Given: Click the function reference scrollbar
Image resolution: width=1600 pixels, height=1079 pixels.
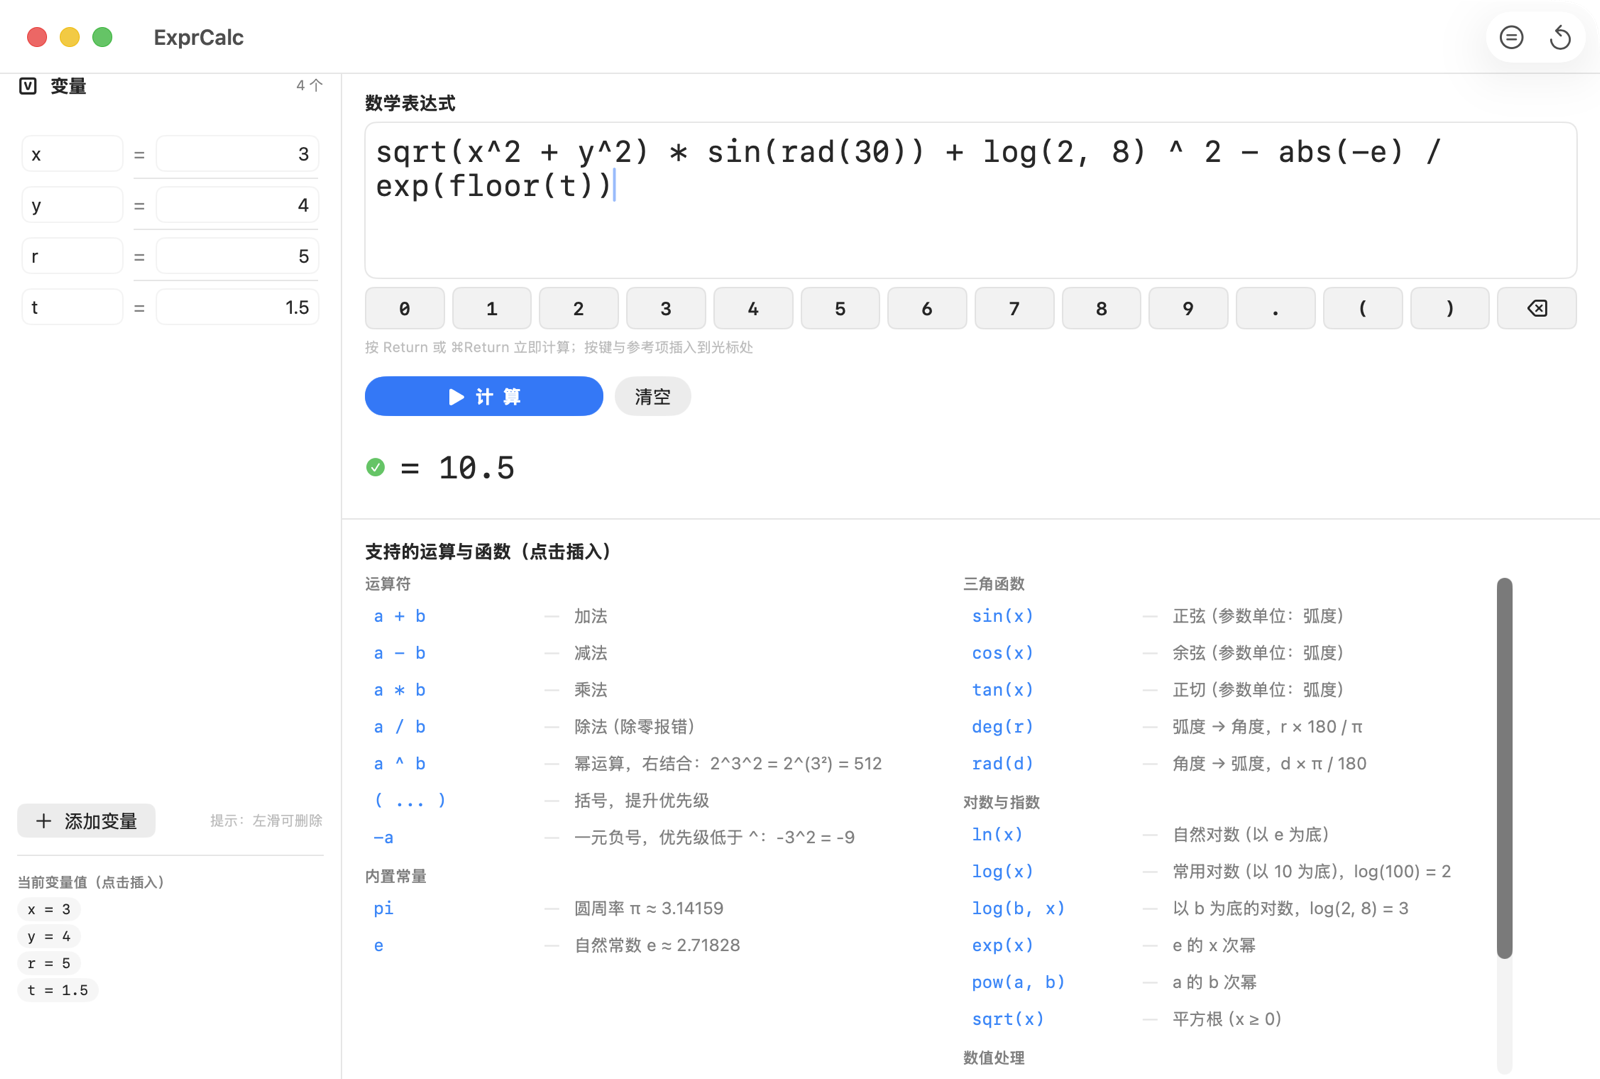Looking at the screenshot, I should 1504,767.
